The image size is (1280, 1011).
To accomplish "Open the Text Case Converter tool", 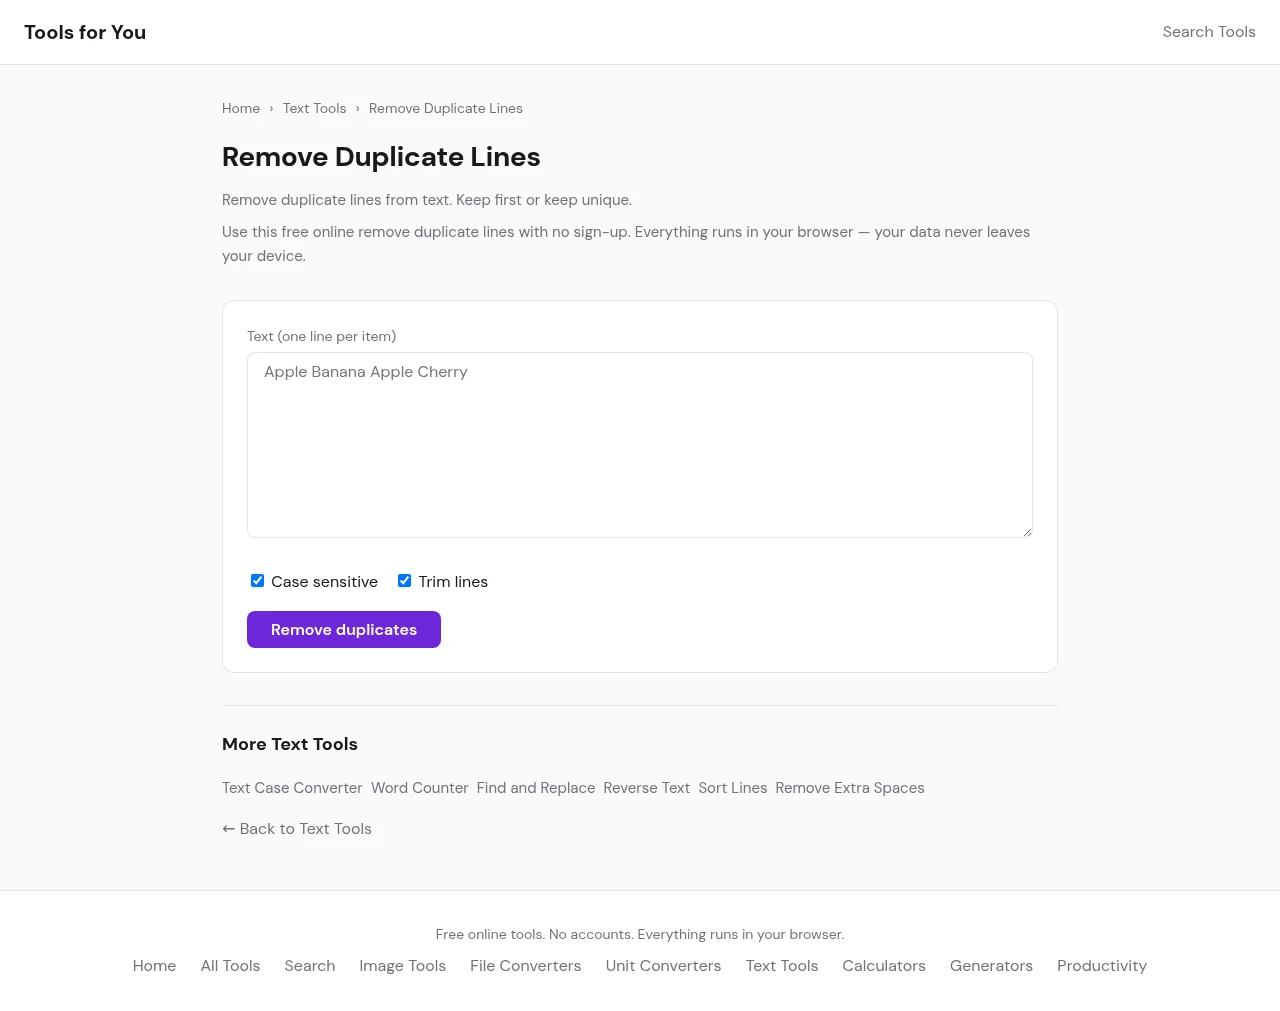I will 292,788.
